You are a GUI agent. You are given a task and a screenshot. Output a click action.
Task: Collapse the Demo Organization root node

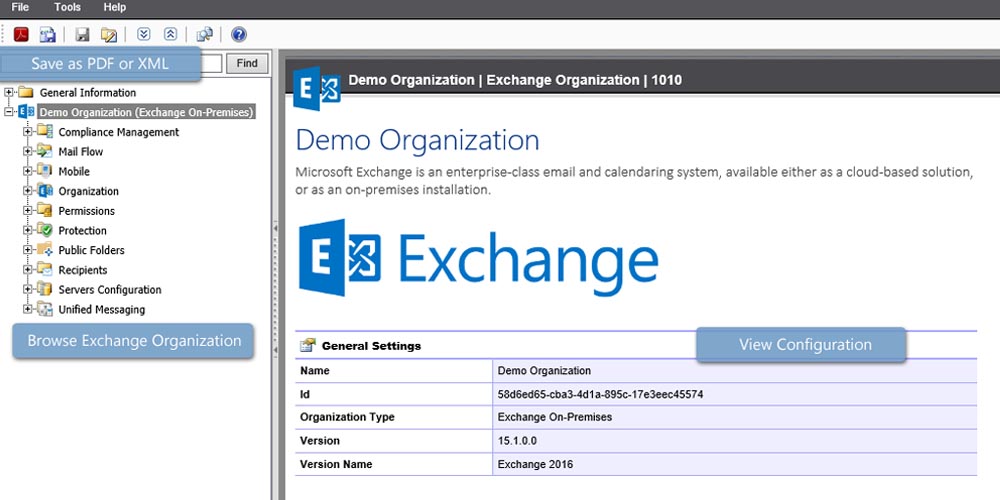[x=8, y=112]
